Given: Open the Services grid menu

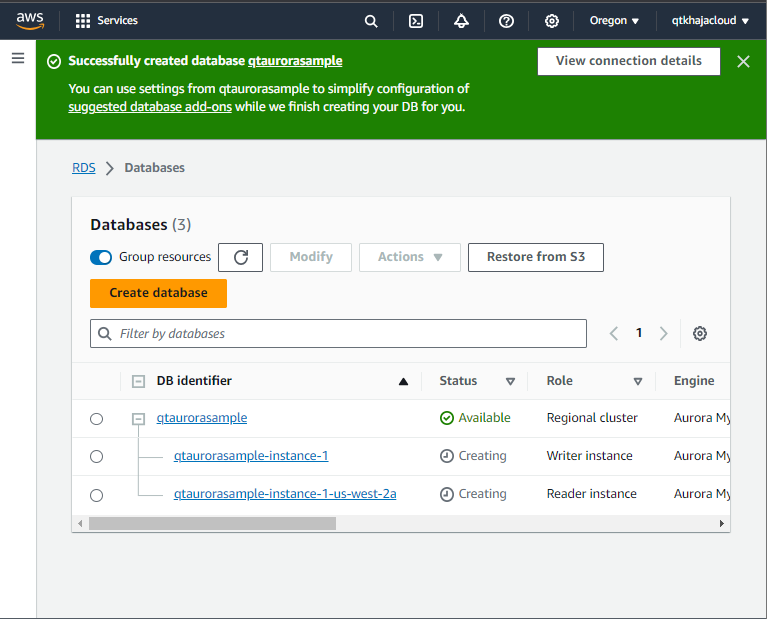Looking at the screenshot, I should pos(107,21).
